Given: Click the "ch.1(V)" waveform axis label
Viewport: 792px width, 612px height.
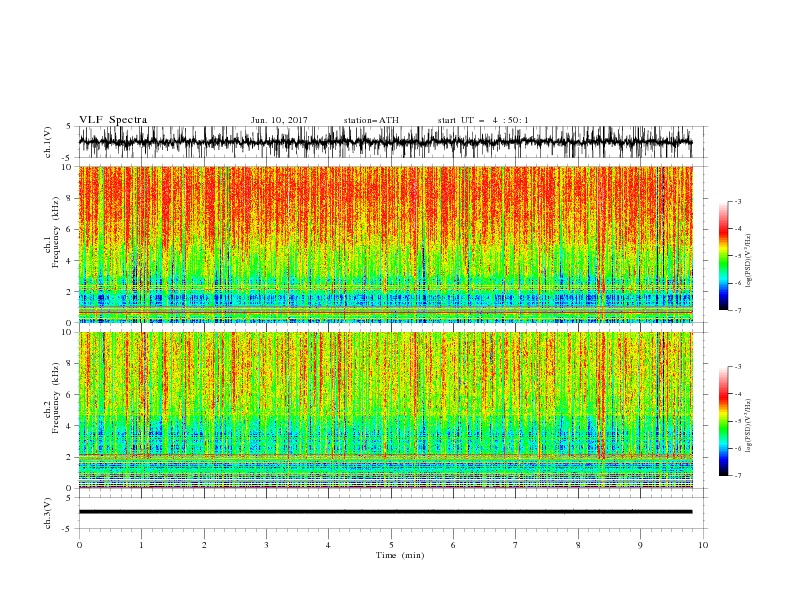Looking at the screenshot, I should point(48,142).
